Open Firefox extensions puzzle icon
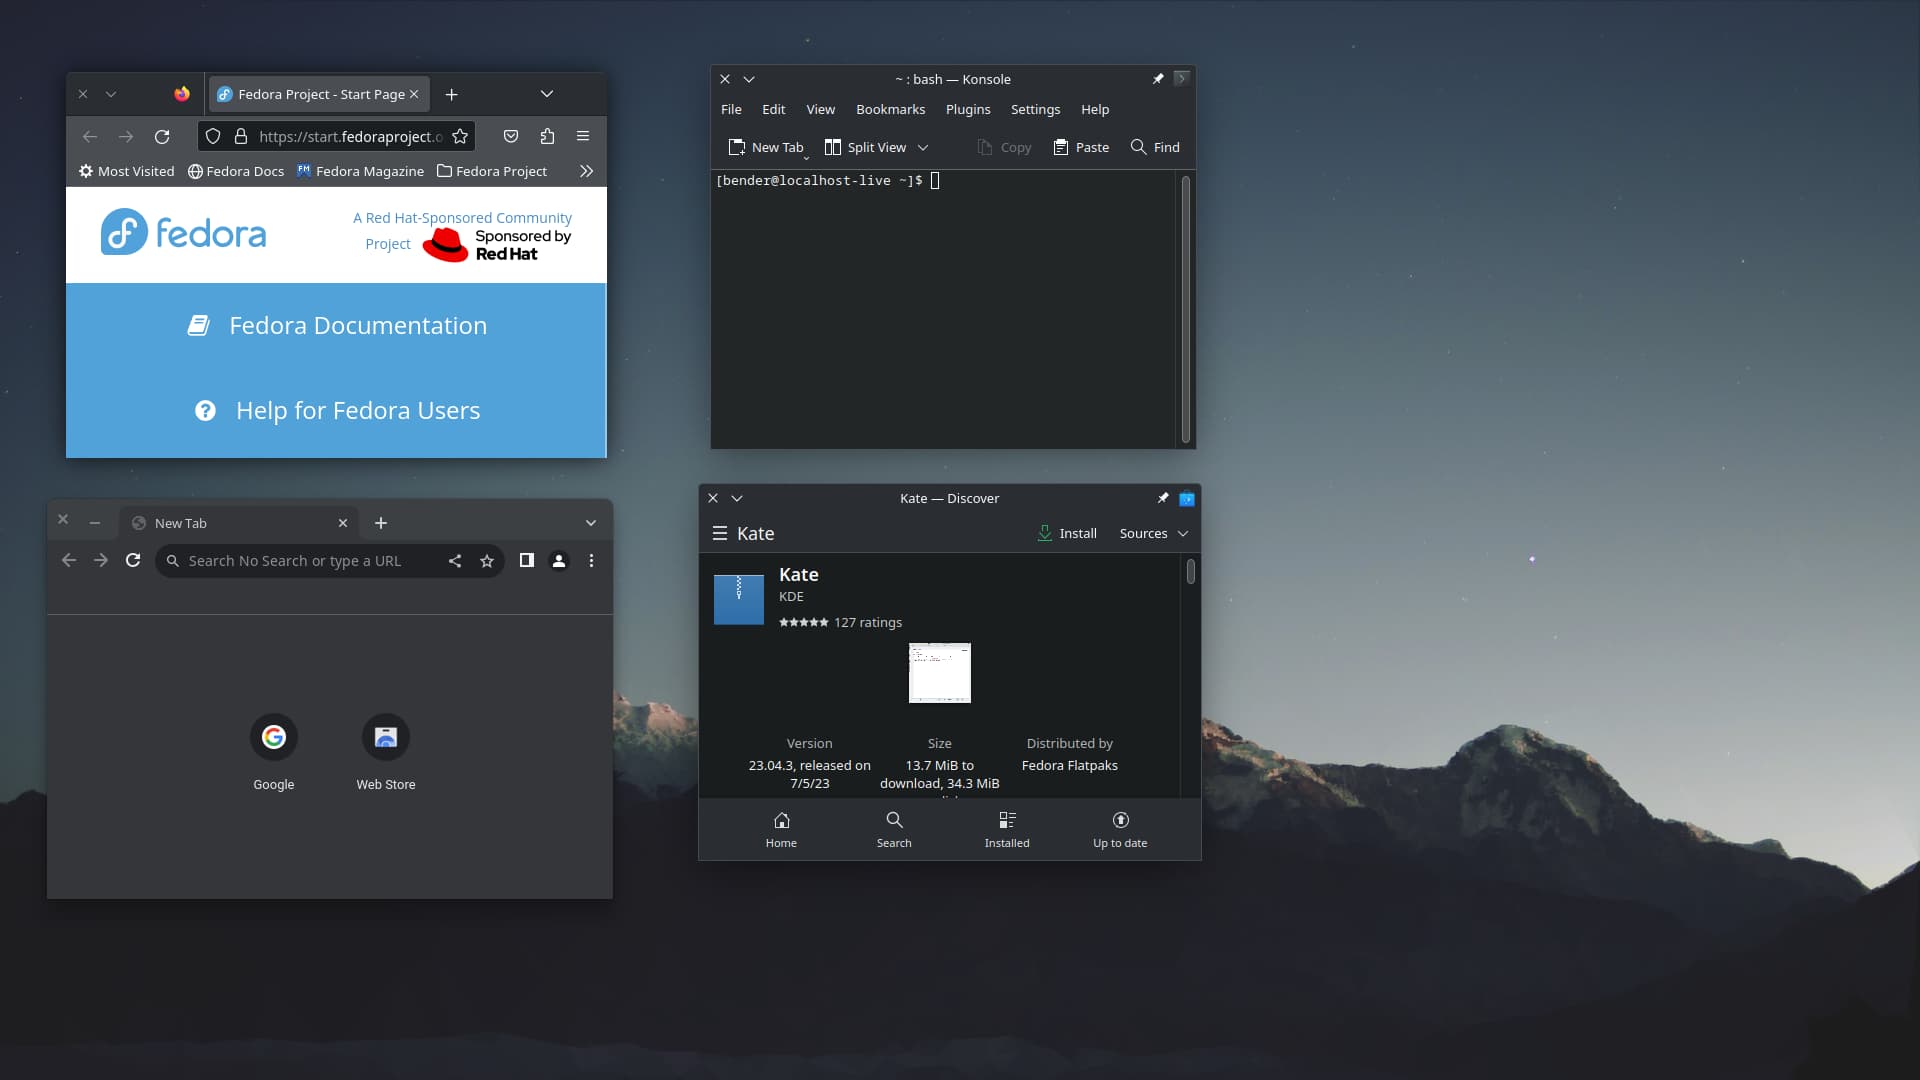The width and height of the screenshot is (1920, 1080). click(x=547, y=136)
